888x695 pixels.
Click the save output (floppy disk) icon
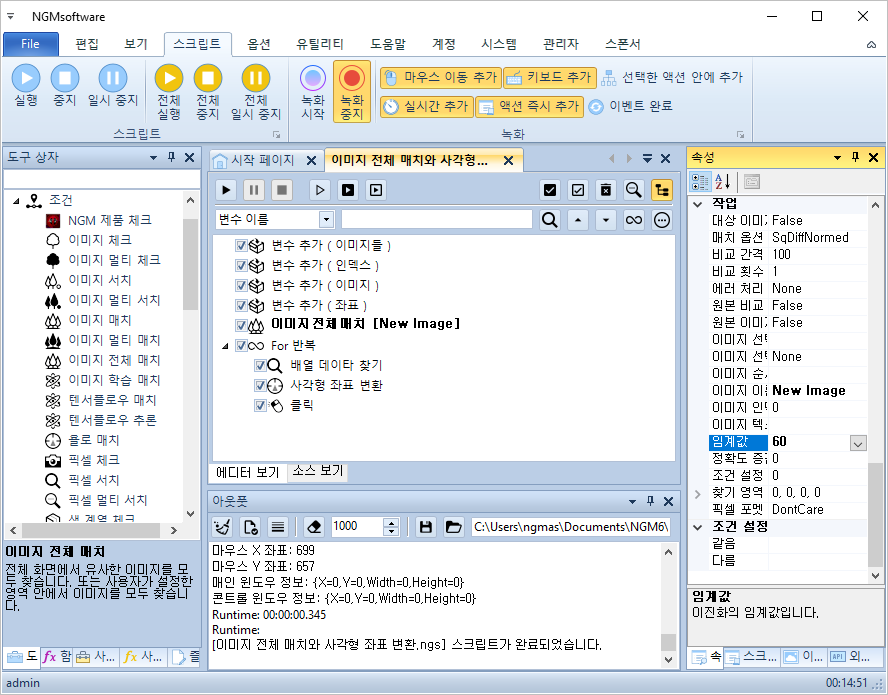(426, 527)
